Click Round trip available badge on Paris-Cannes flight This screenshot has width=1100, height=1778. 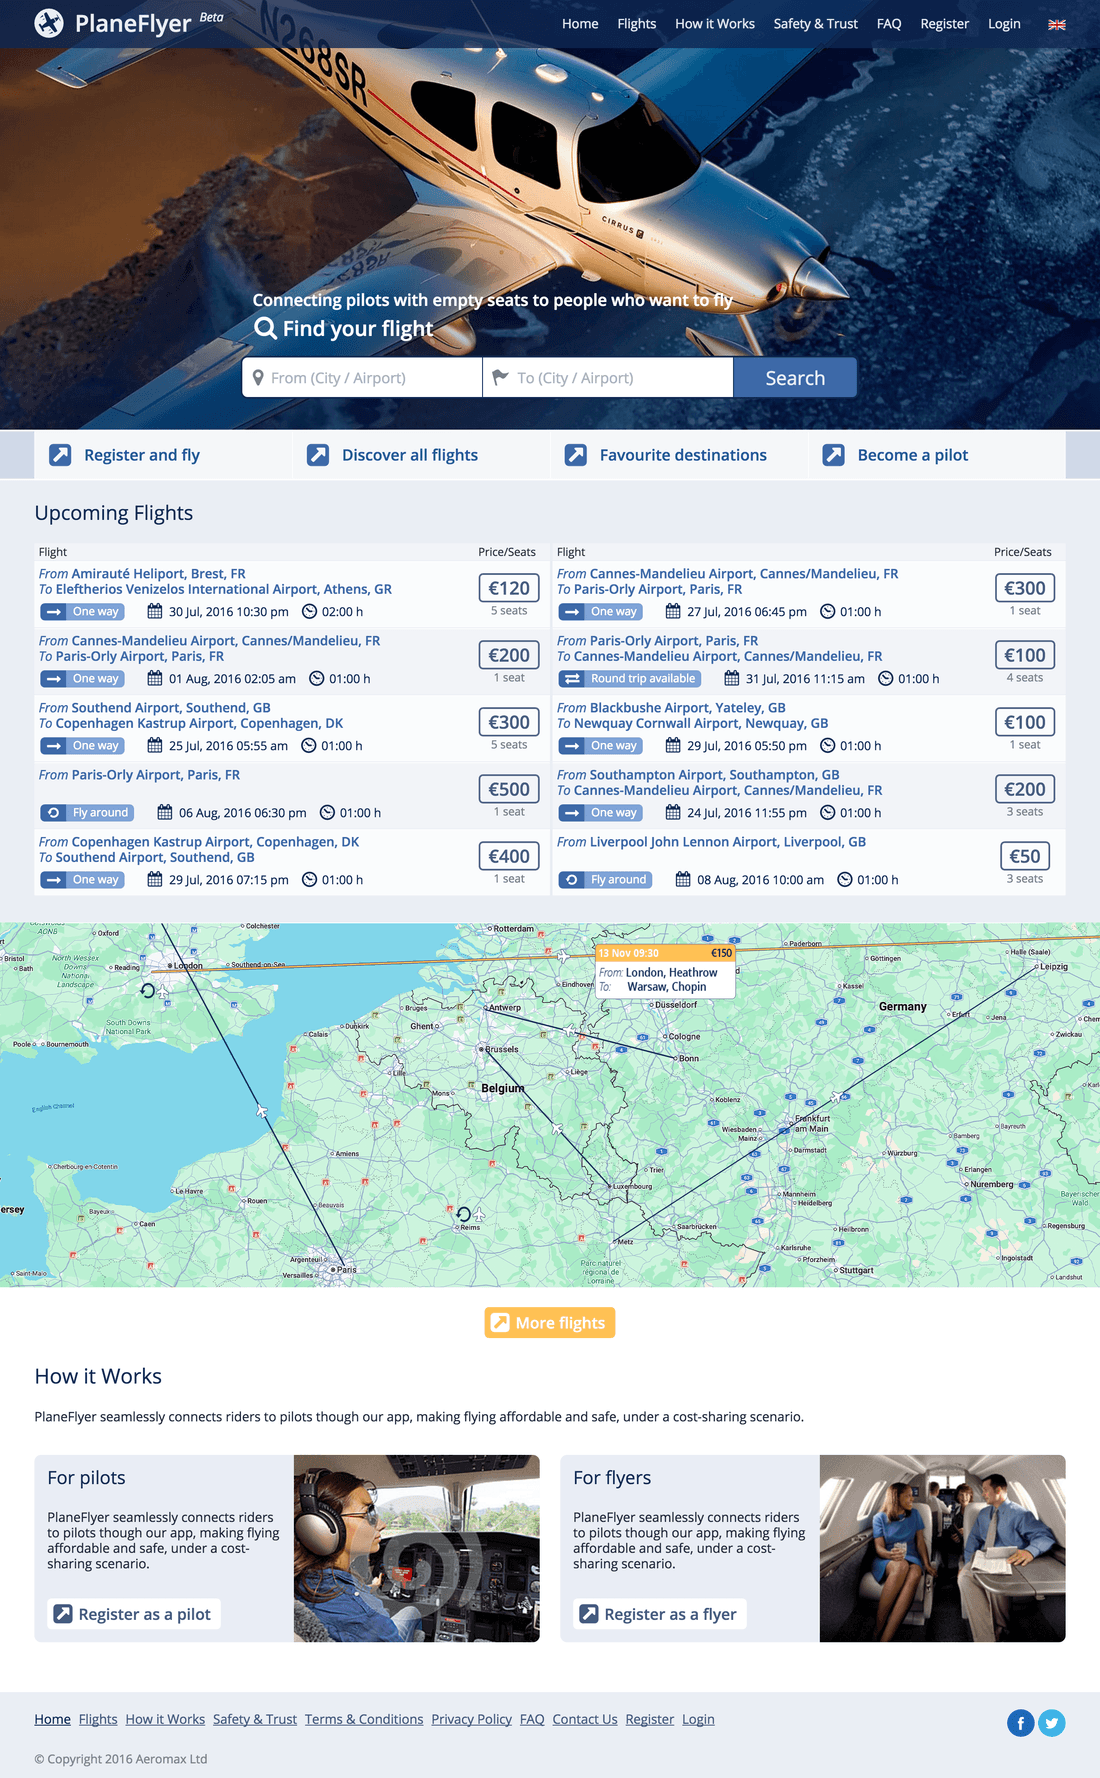click(629, 679)
